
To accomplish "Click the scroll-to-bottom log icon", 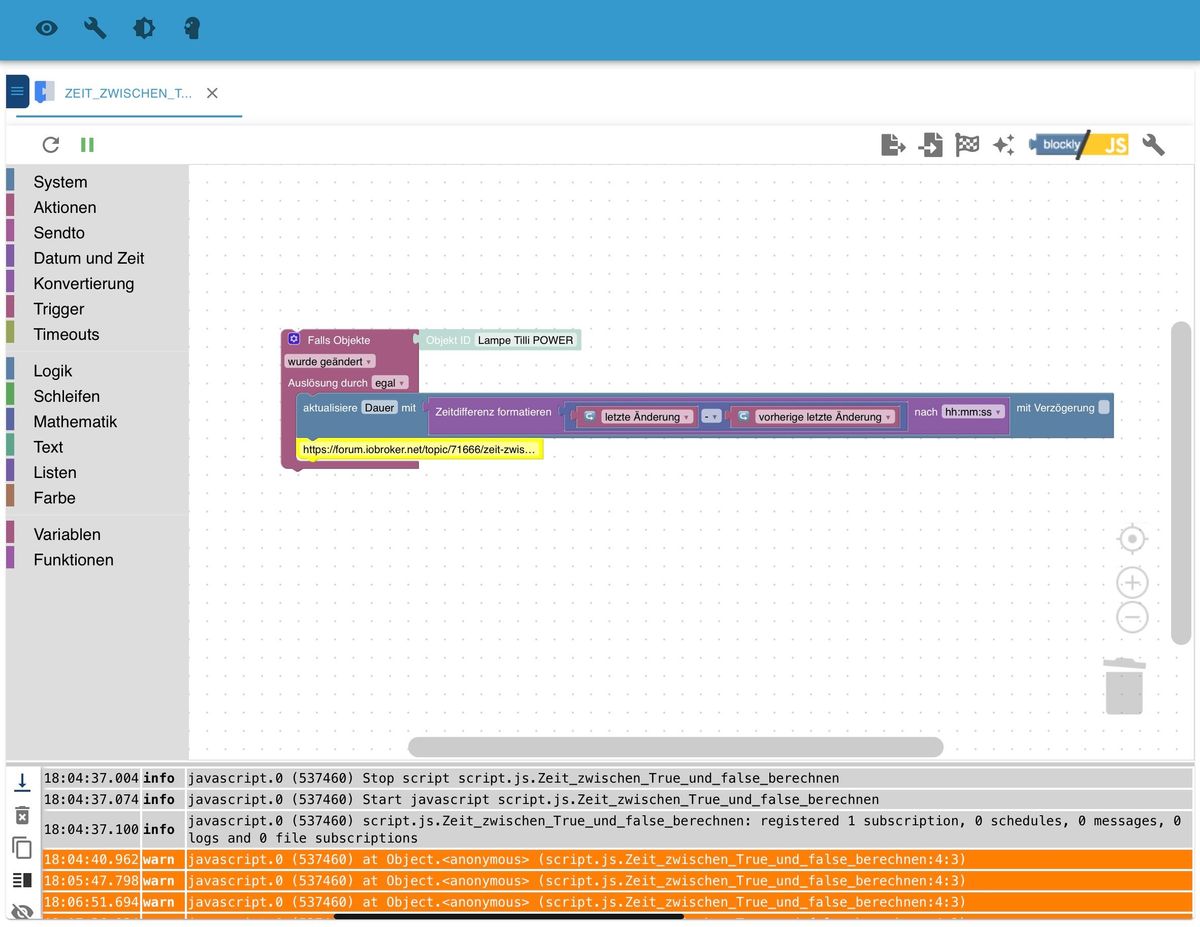I will [x=22, y=783].
